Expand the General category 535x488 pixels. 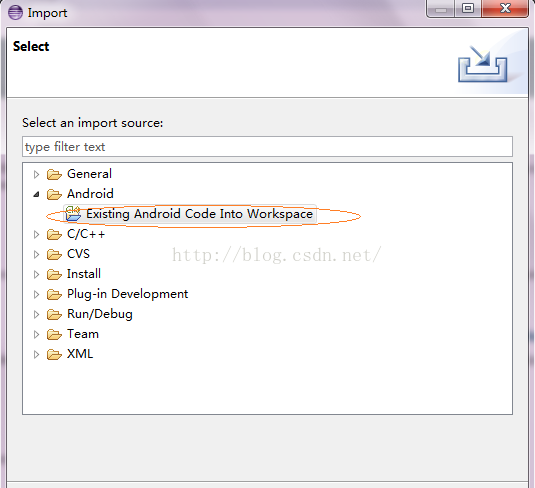point(36,174)
